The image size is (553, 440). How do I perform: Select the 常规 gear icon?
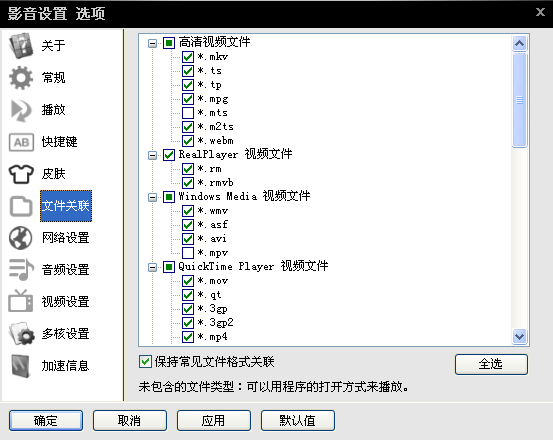21,78
